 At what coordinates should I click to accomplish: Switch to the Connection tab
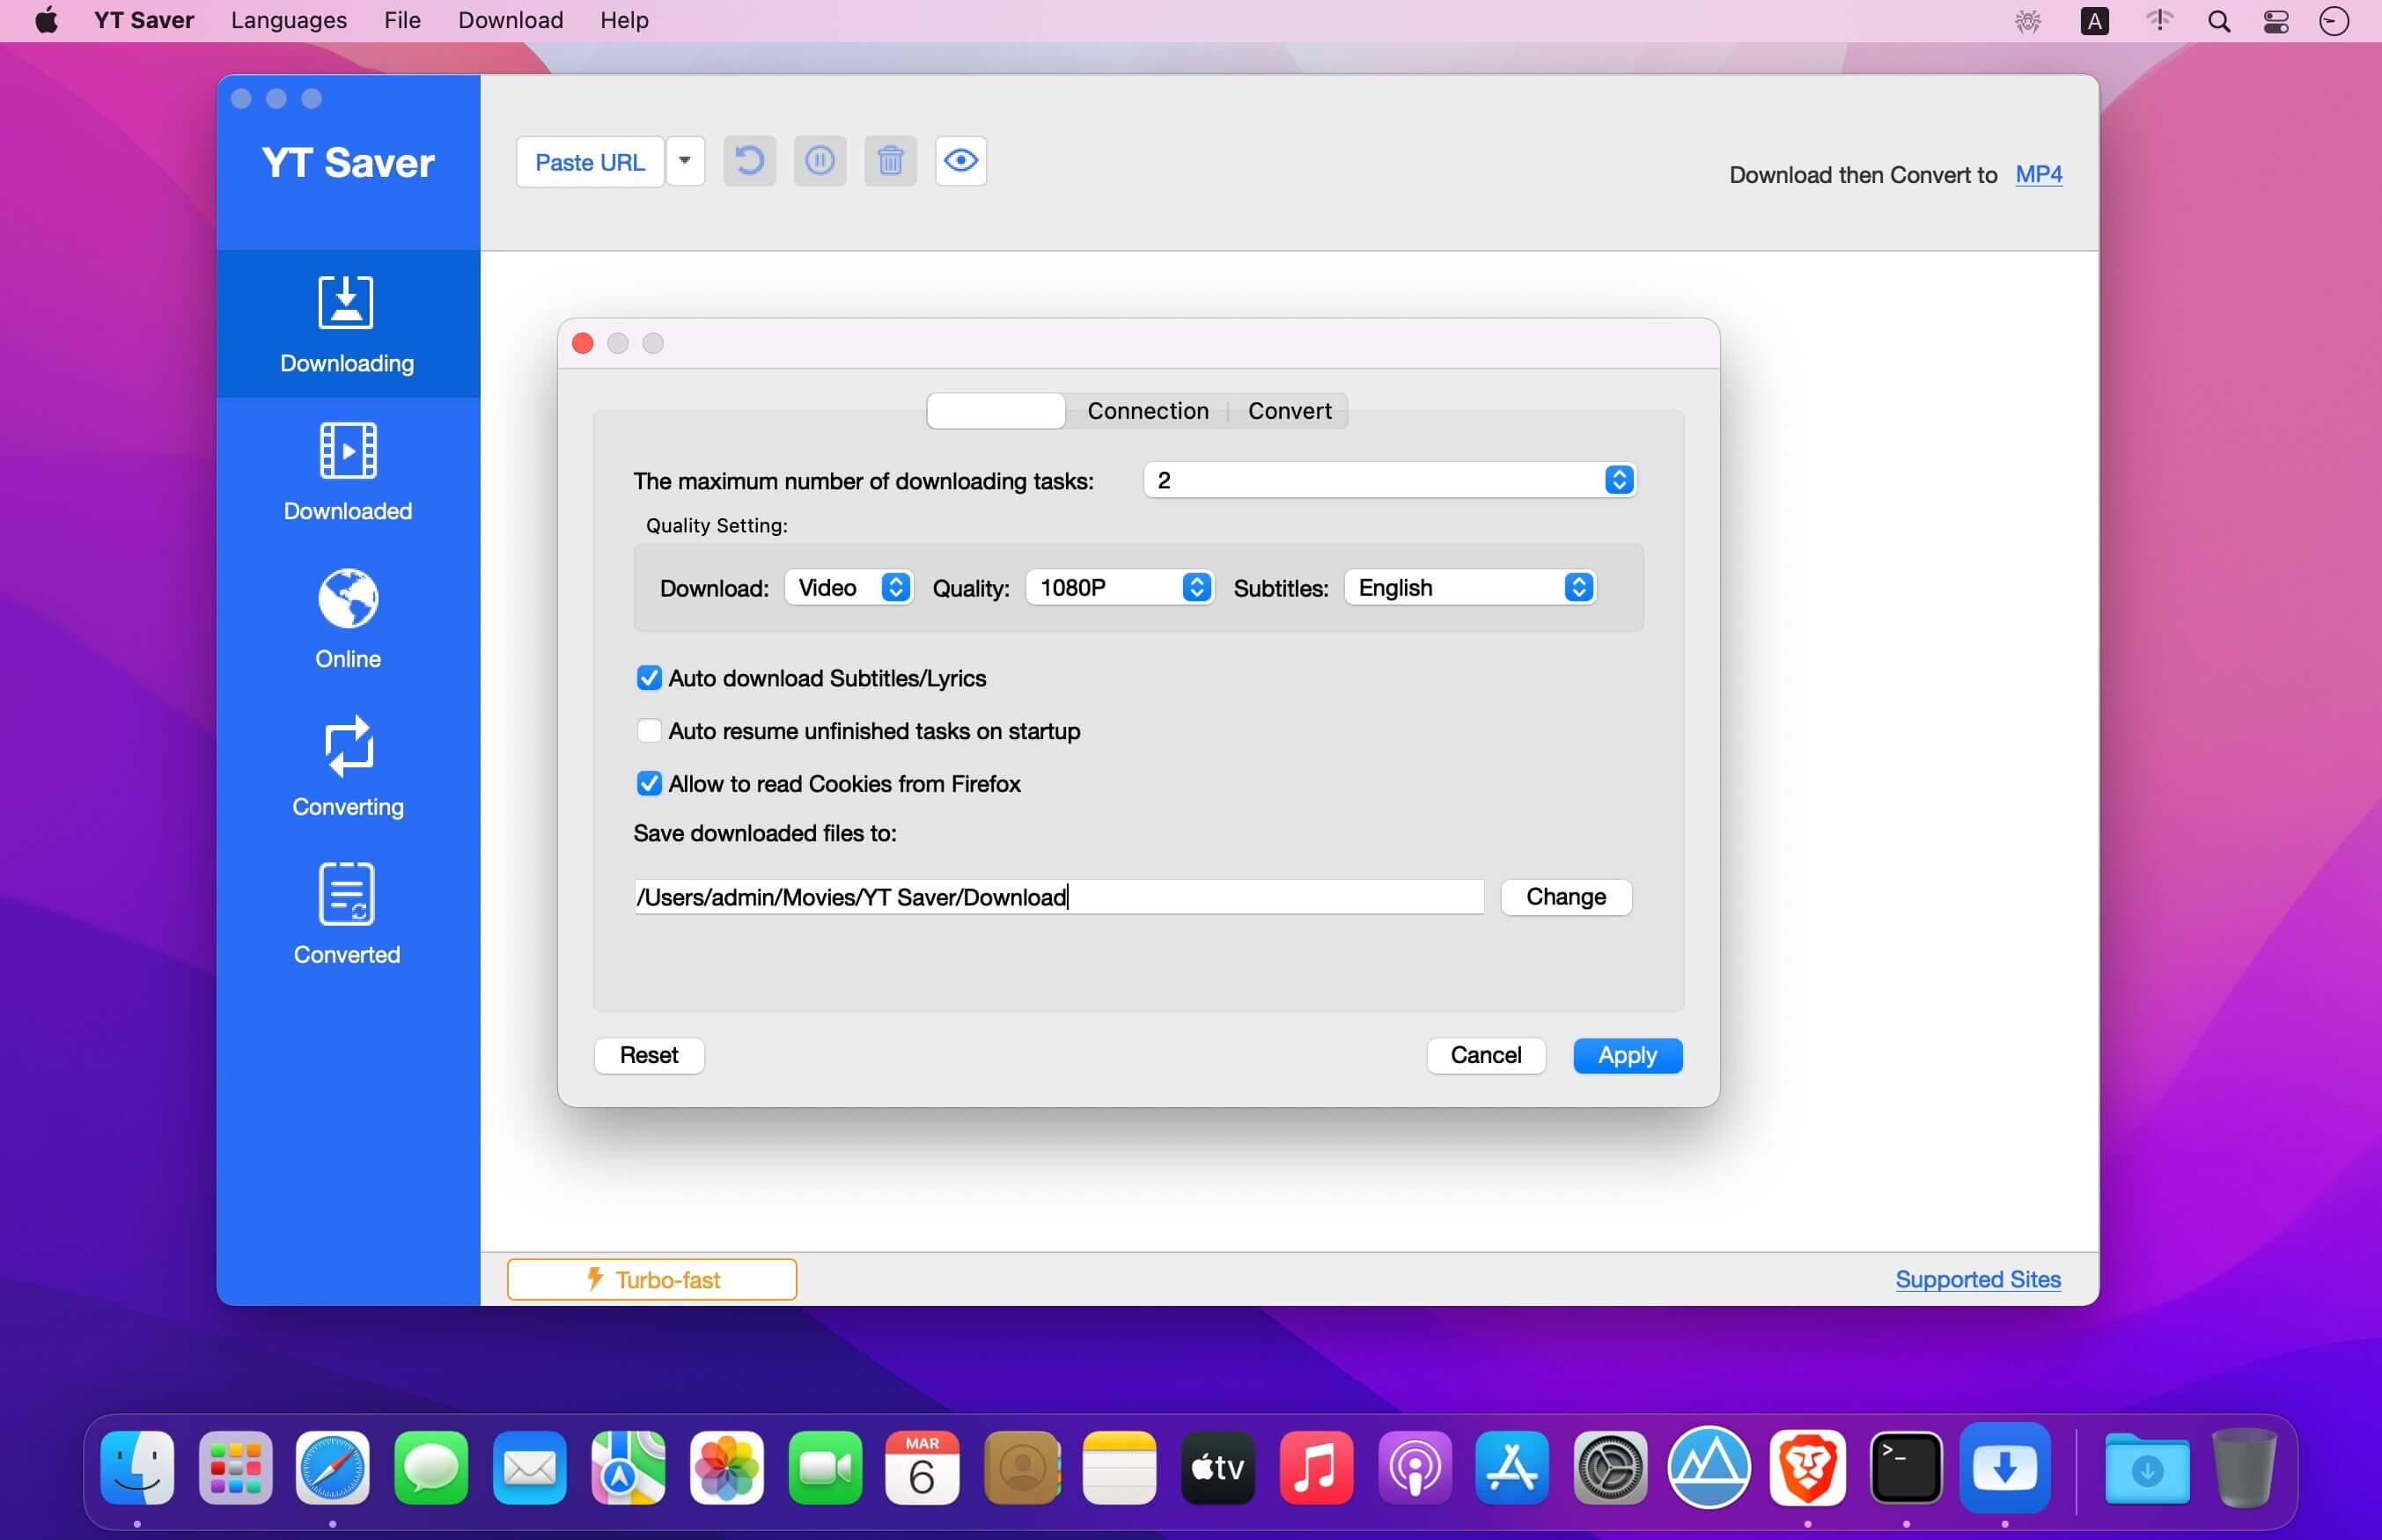pos(1148,412)
